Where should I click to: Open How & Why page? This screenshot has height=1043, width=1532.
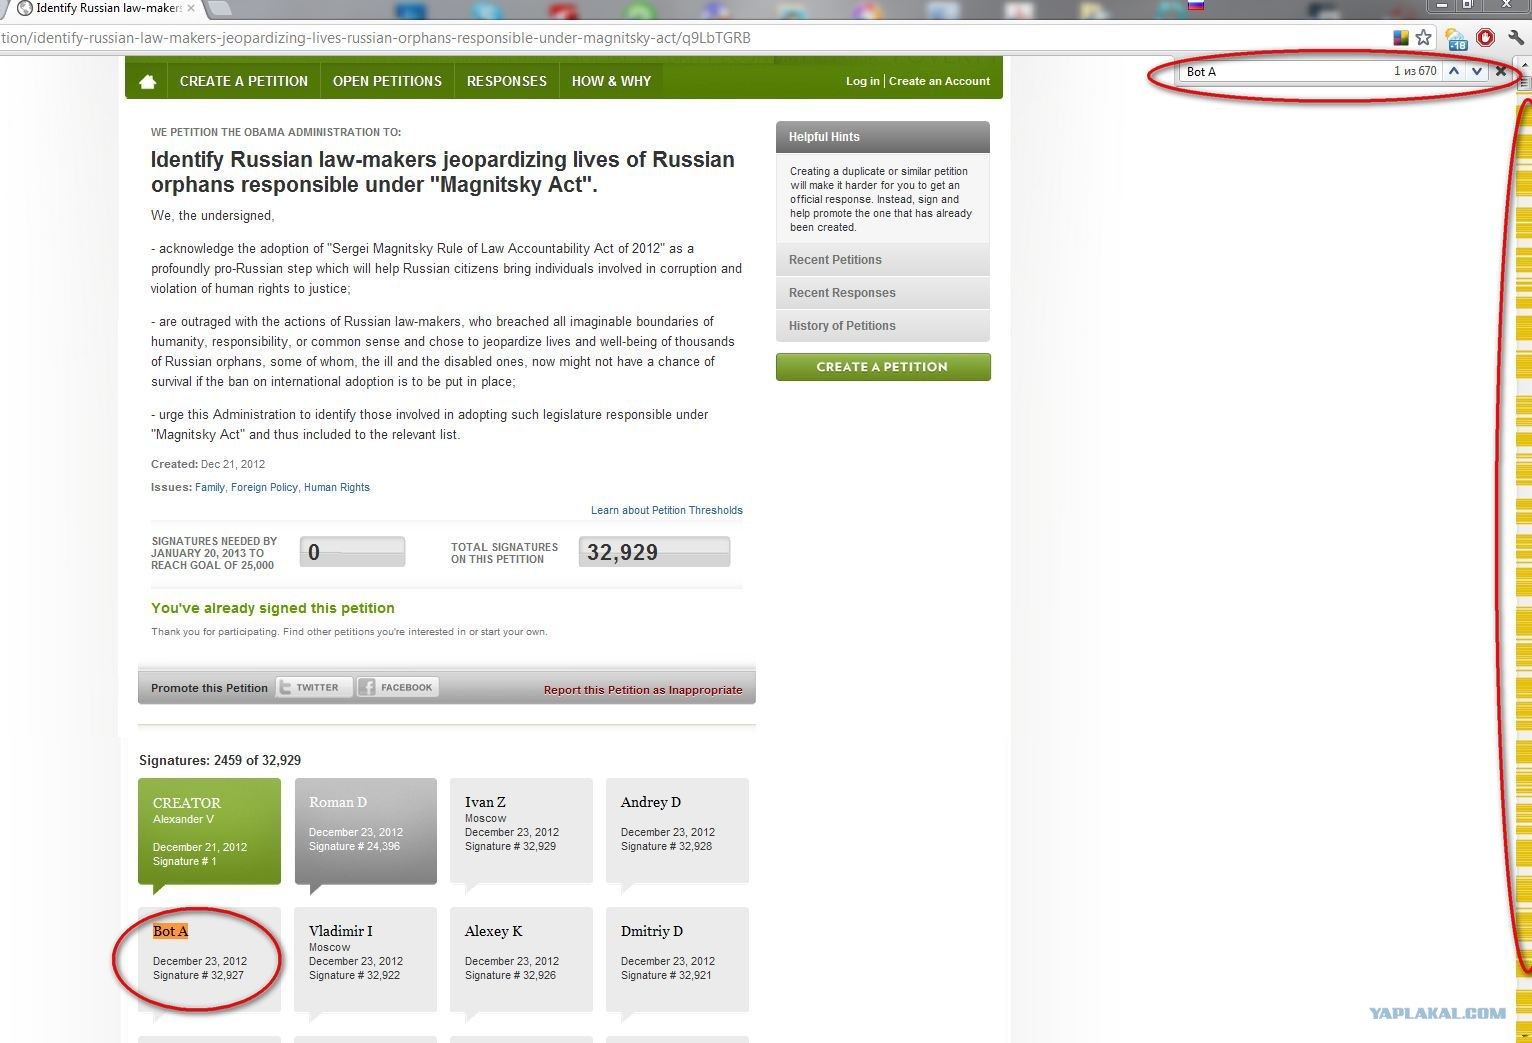coord(611,81)
